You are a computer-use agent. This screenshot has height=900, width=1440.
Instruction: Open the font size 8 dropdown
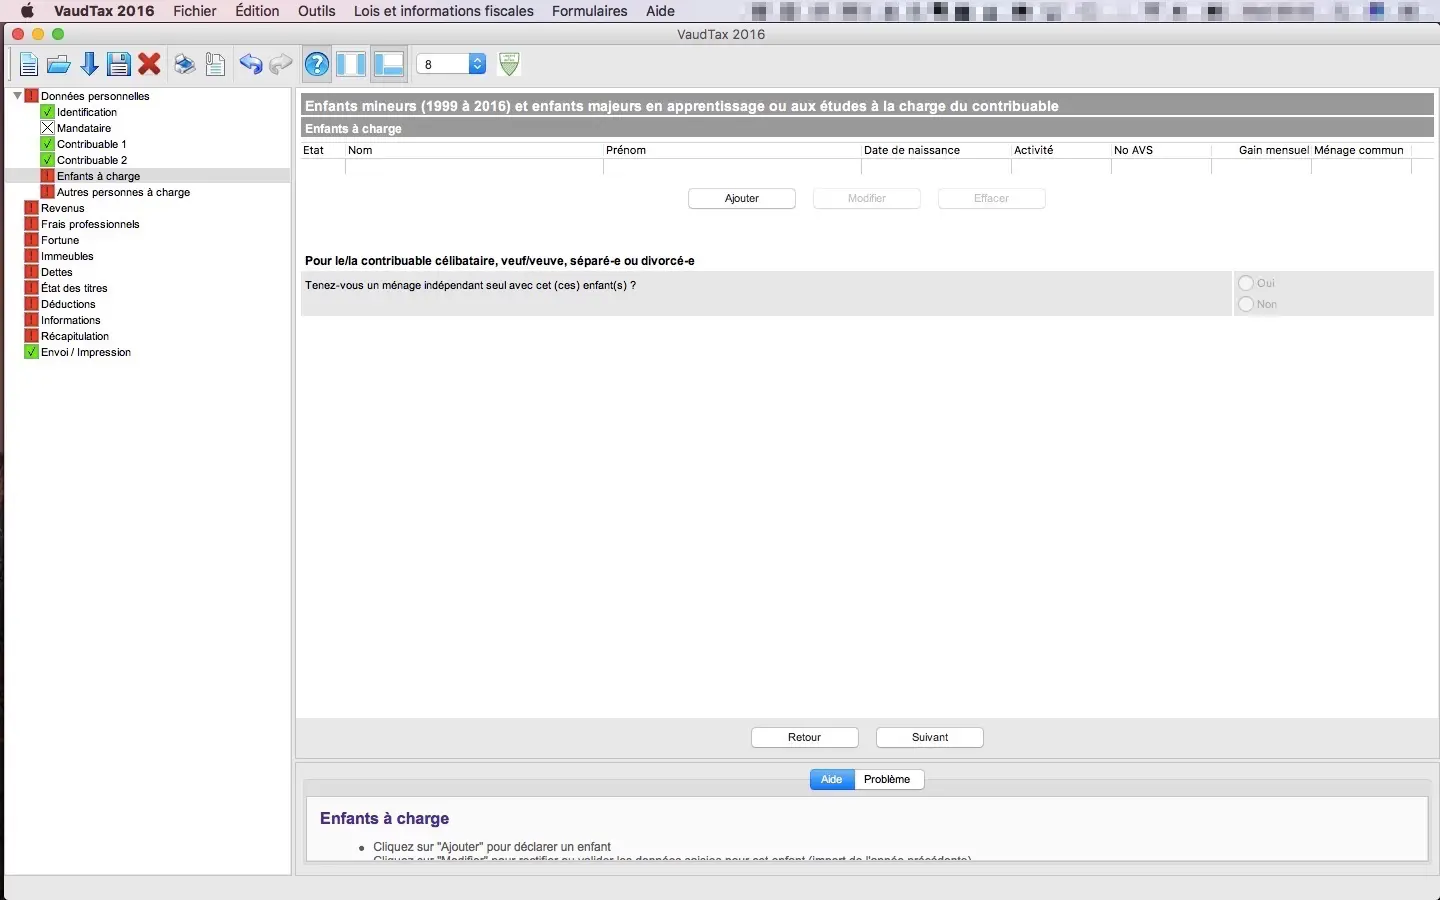click(451, 64)
